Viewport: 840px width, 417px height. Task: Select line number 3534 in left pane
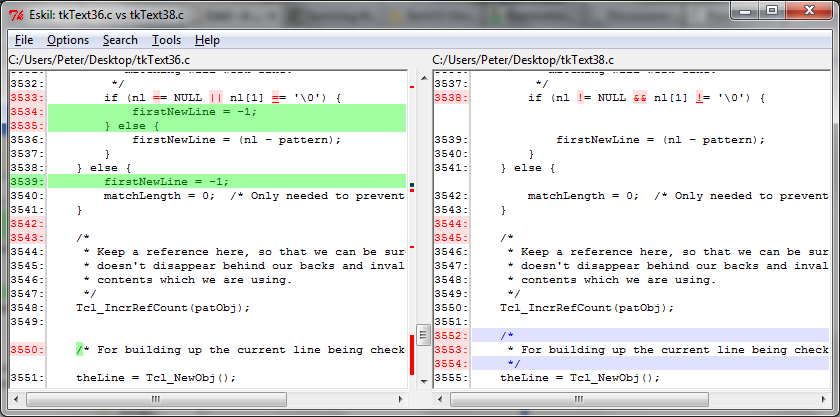(x=27, y=112)
